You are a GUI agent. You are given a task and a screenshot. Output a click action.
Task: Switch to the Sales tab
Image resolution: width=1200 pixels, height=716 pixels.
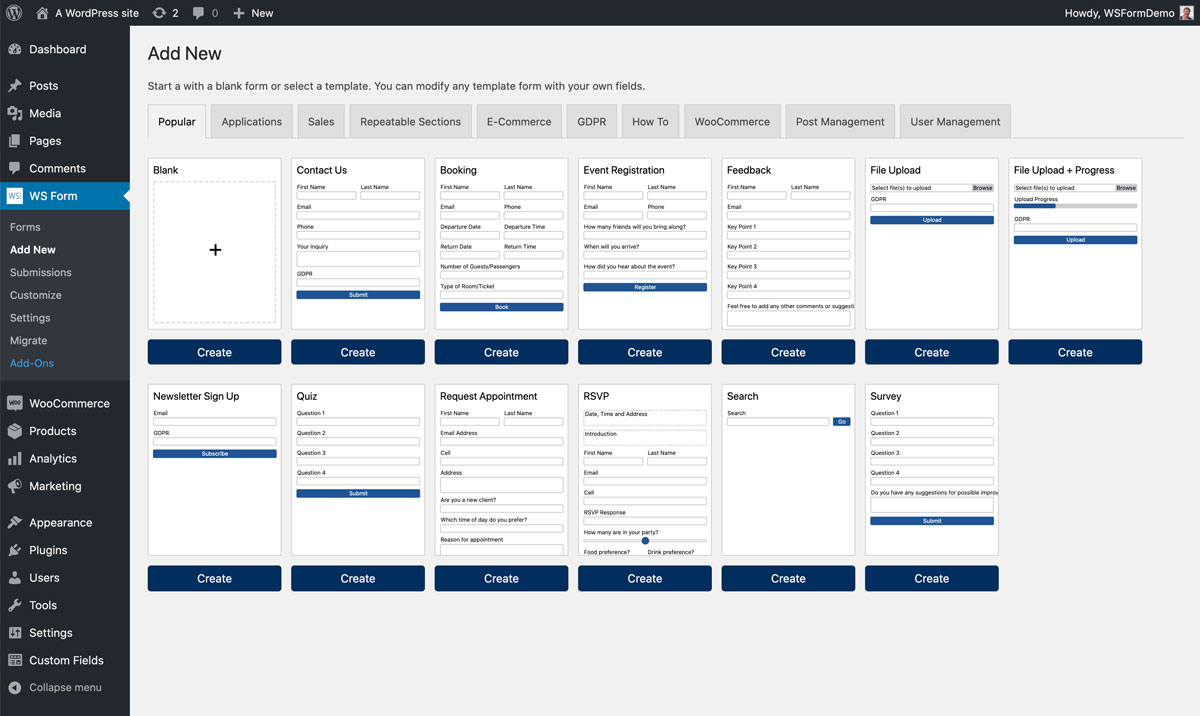[x=321, y=121]
